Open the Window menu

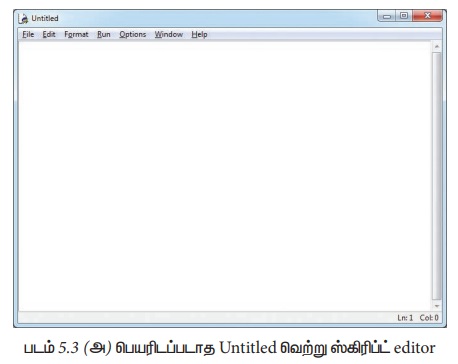pos(169,34)
